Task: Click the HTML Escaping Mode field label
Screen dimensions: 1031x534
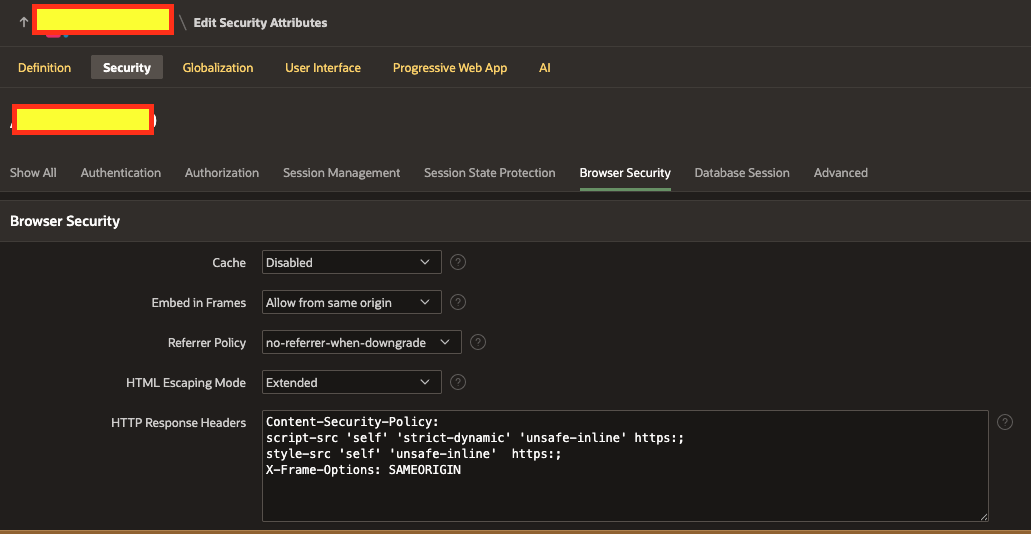Action: [186, 382]
